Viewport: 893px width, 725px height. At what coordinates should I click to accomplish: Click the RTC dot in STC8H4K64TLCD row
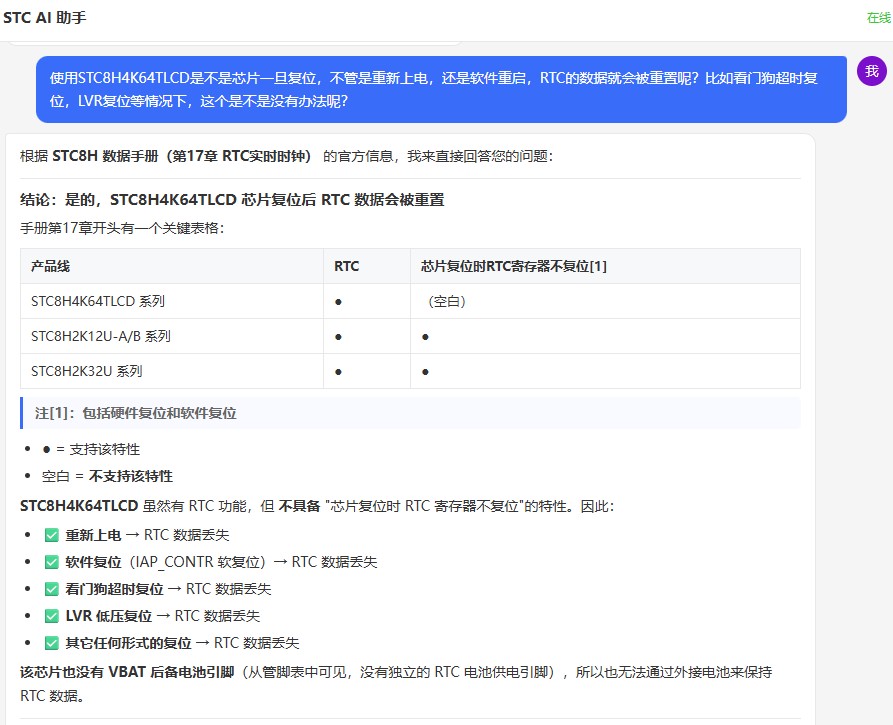tap(338, 302)
